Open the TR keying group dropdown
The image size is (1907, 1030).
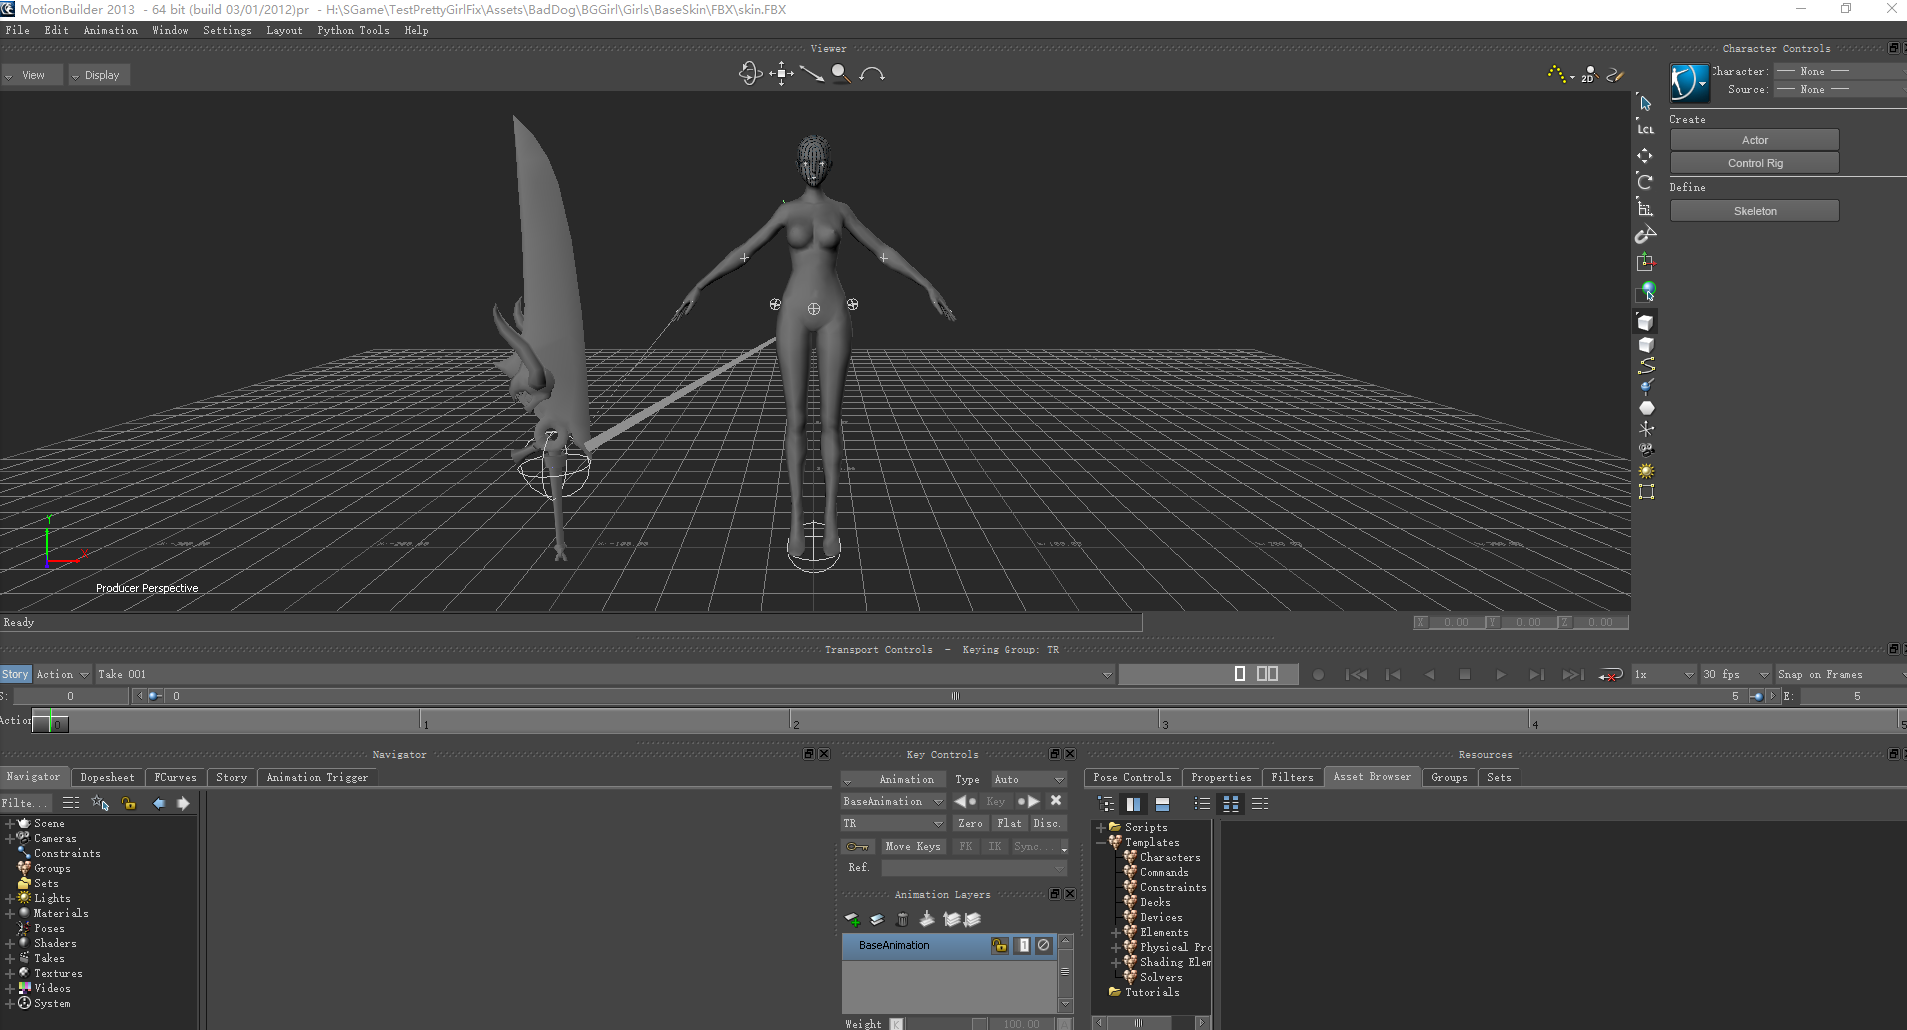893,823
